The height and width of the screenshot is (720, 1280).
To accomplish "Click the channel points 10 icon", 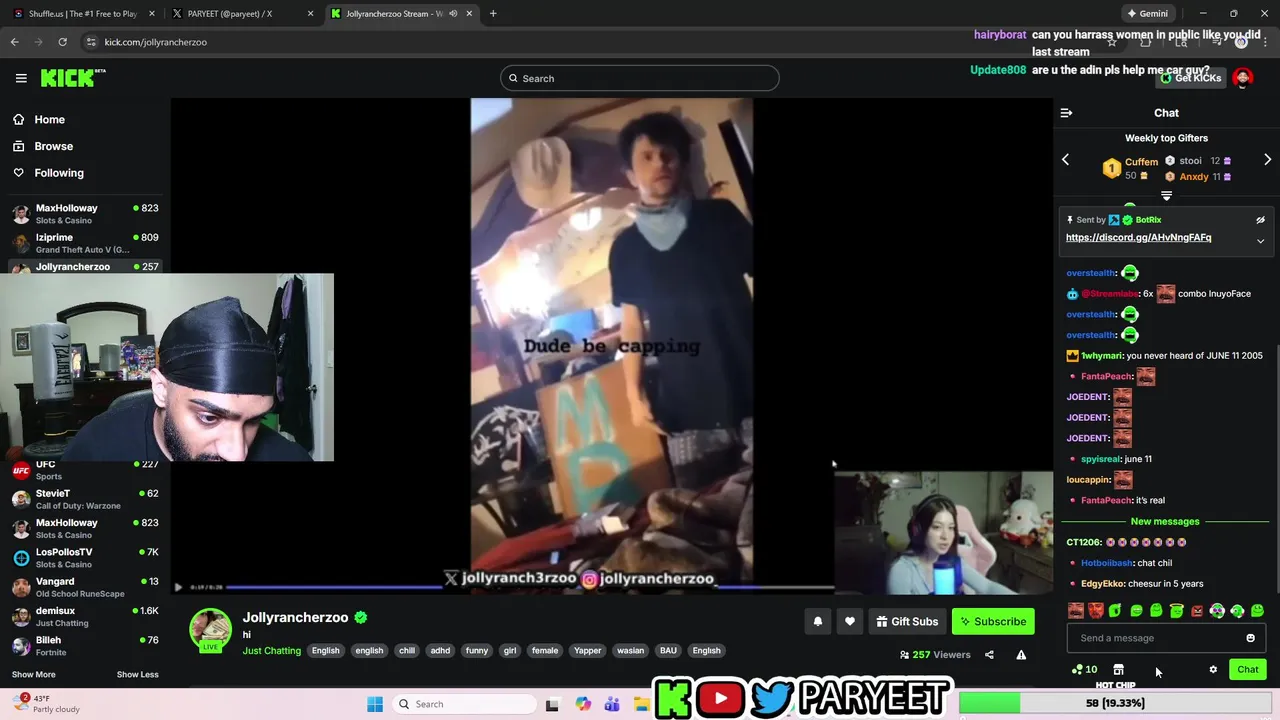I will pyautogui.click(x=1084, y=669).
